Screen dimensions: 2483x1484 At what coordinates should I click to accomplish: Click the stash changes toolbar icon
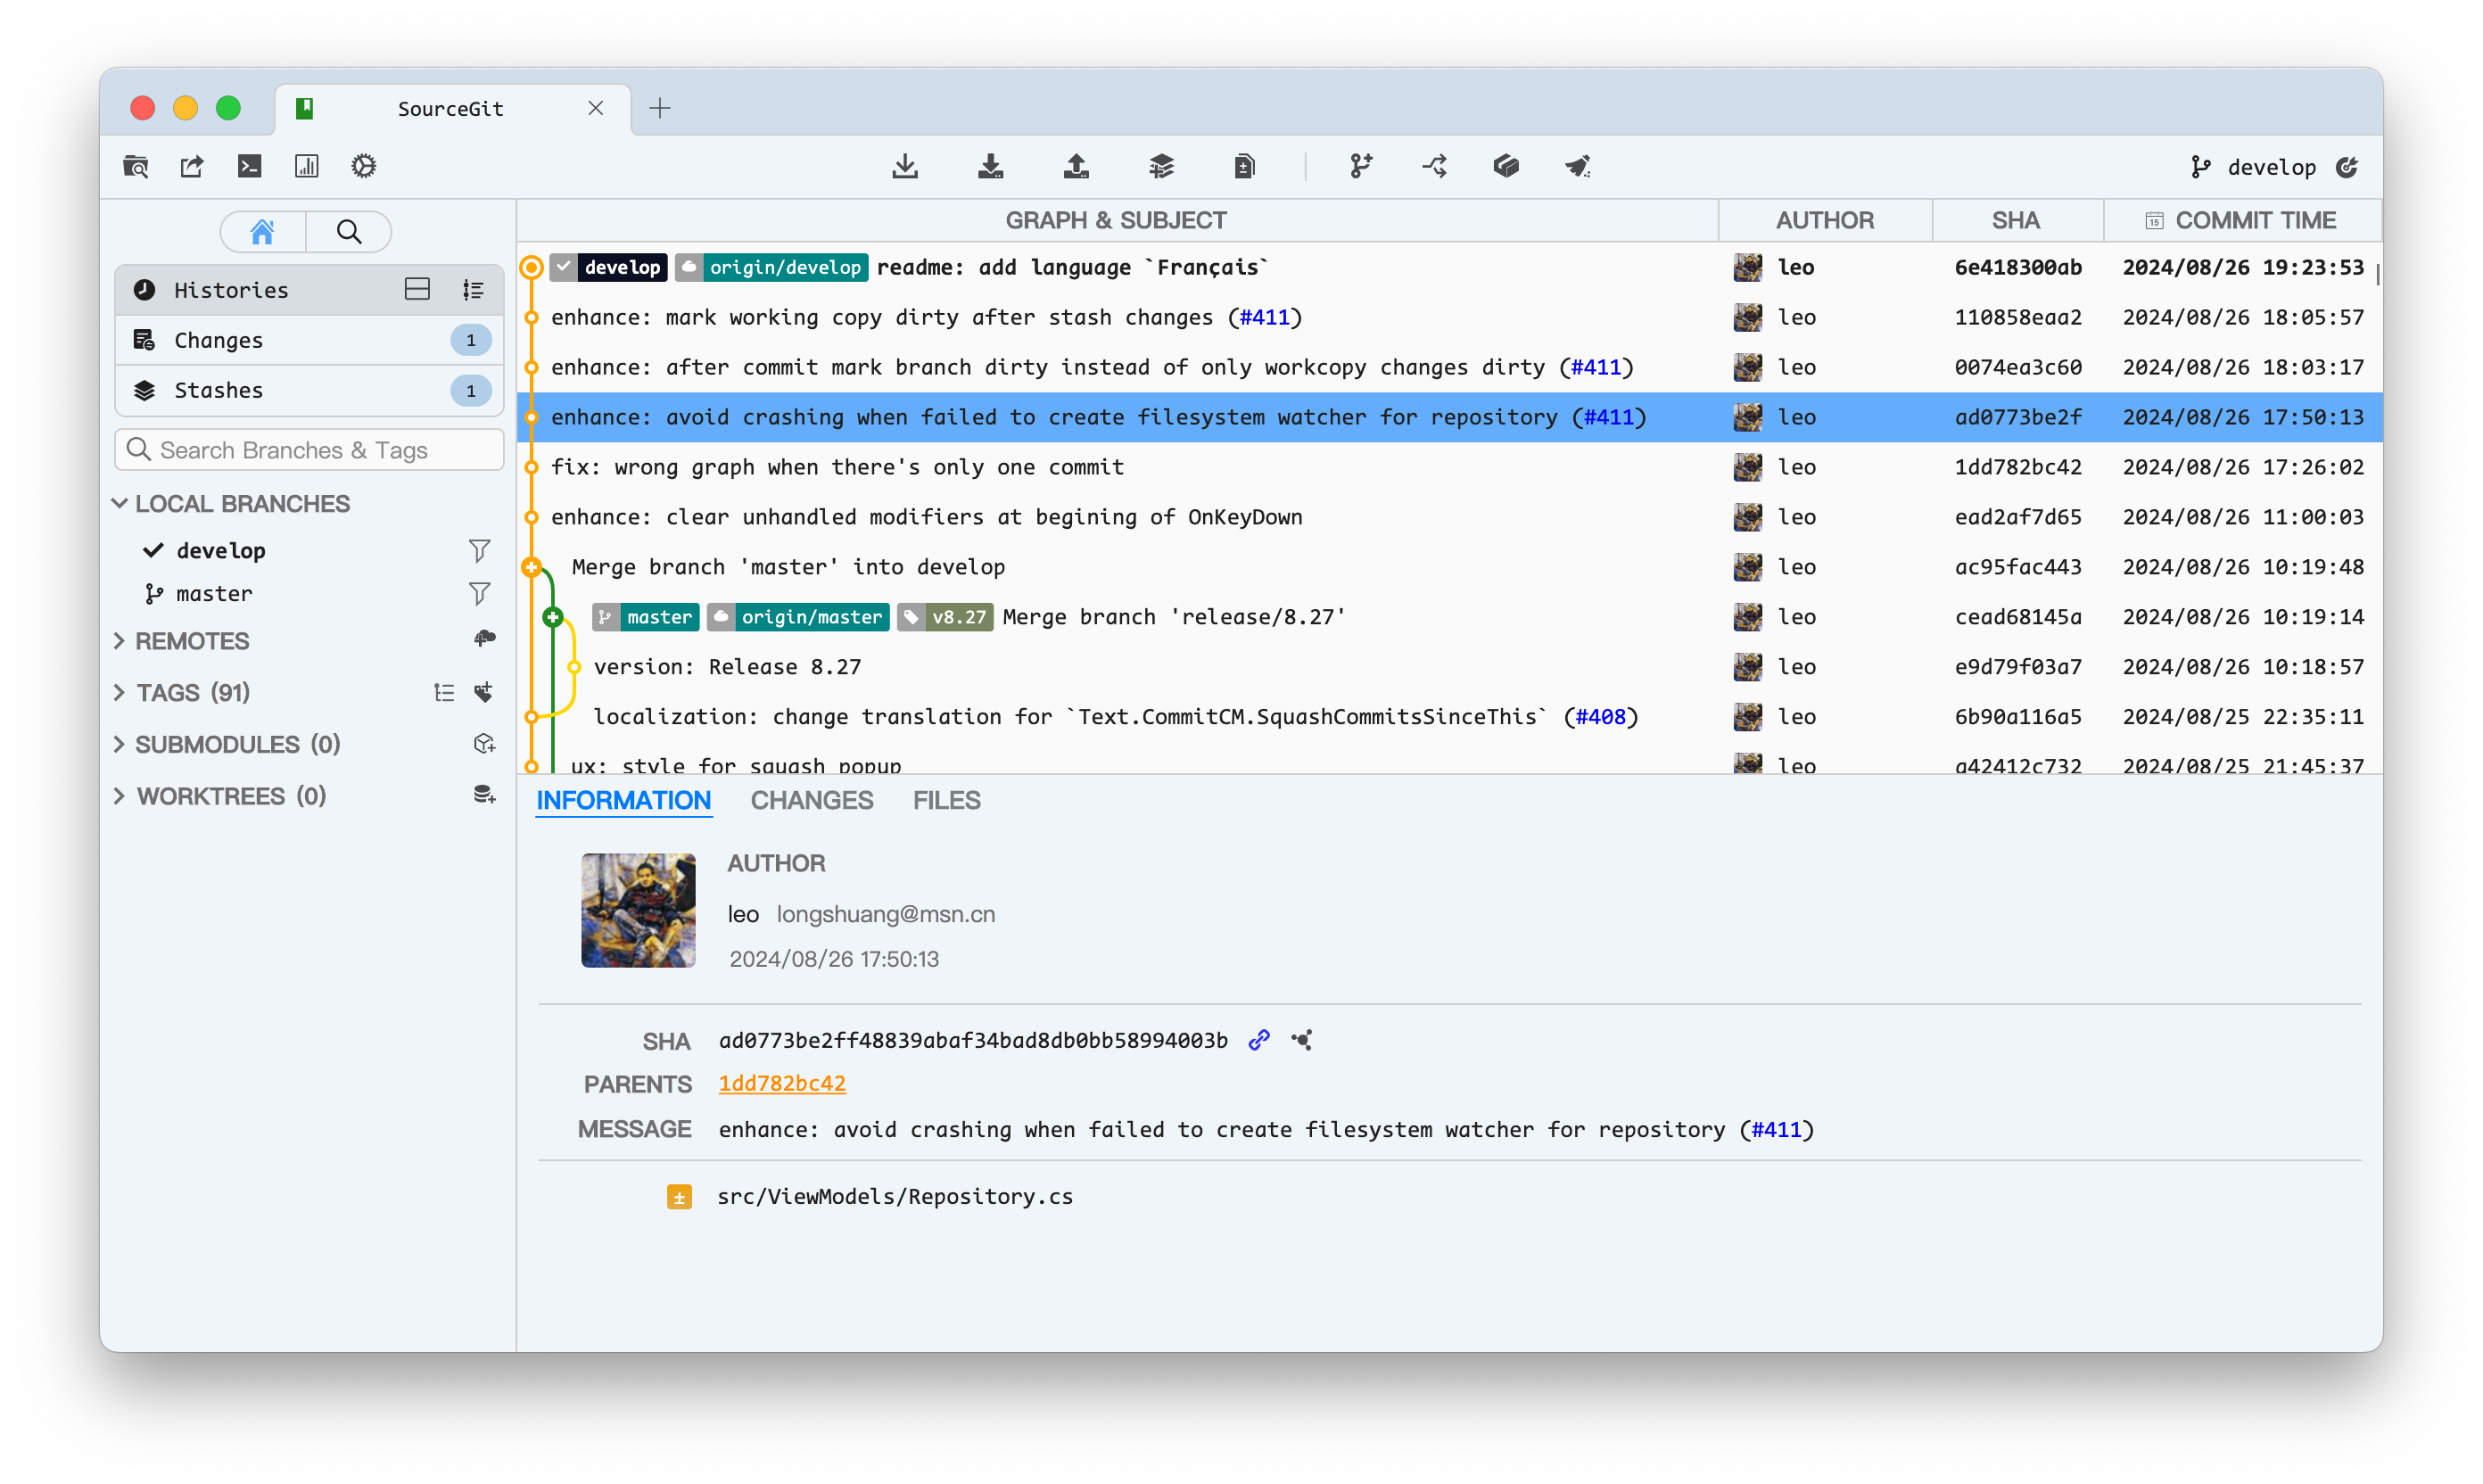point(1159,164)
